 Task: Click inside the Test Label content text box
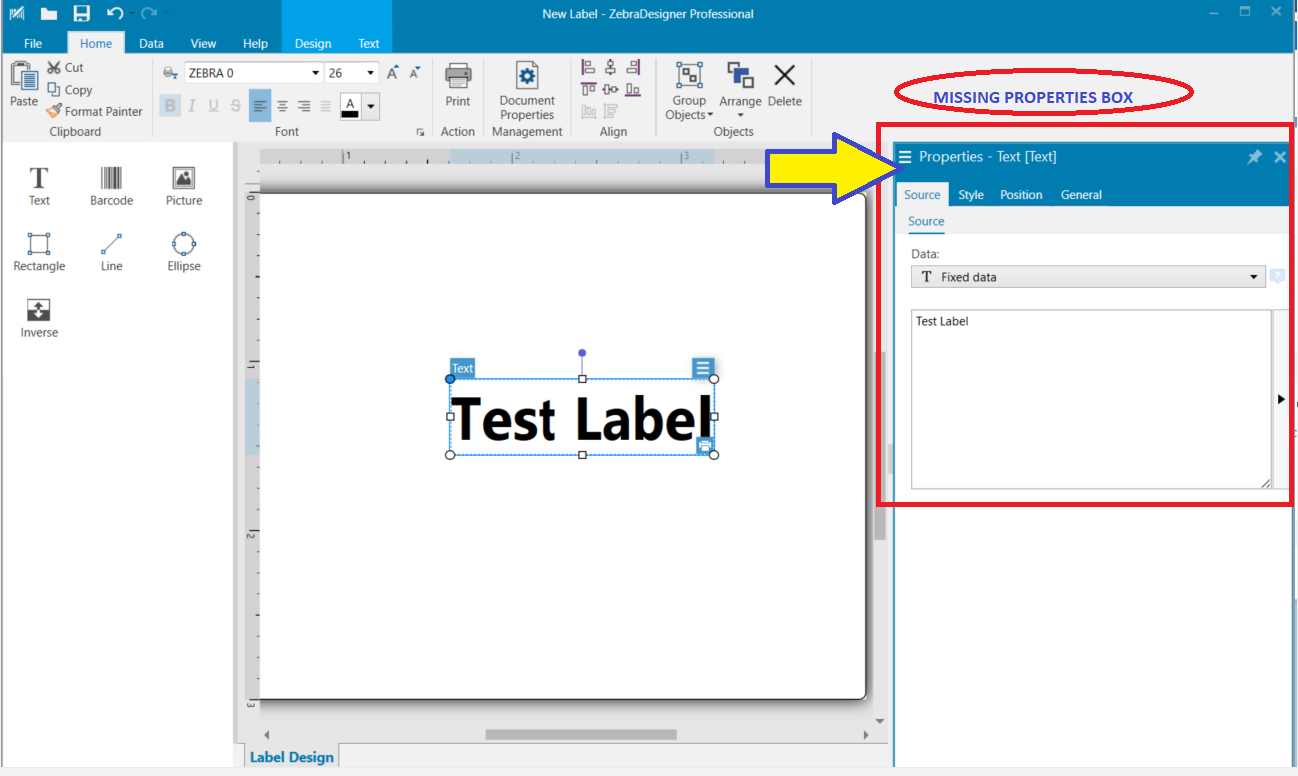click(x=1091, y=399)
